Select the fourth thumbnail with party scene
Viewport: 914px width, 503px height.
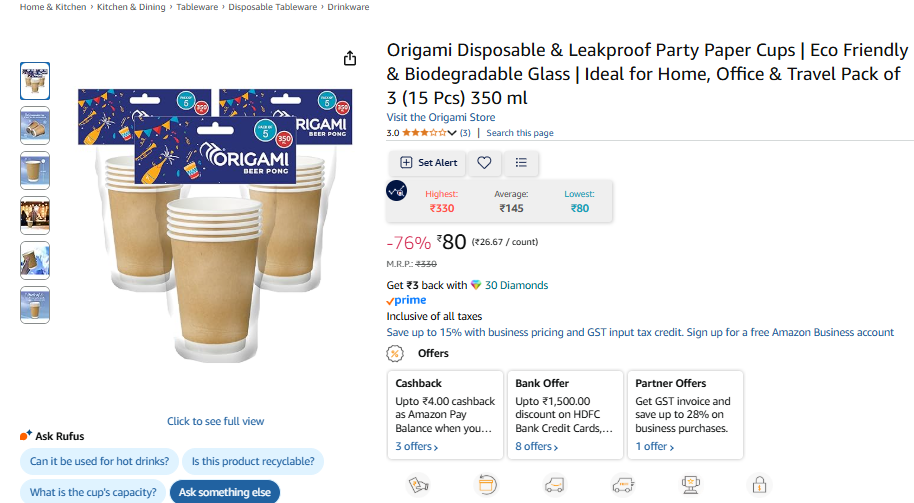pos(35,216)
